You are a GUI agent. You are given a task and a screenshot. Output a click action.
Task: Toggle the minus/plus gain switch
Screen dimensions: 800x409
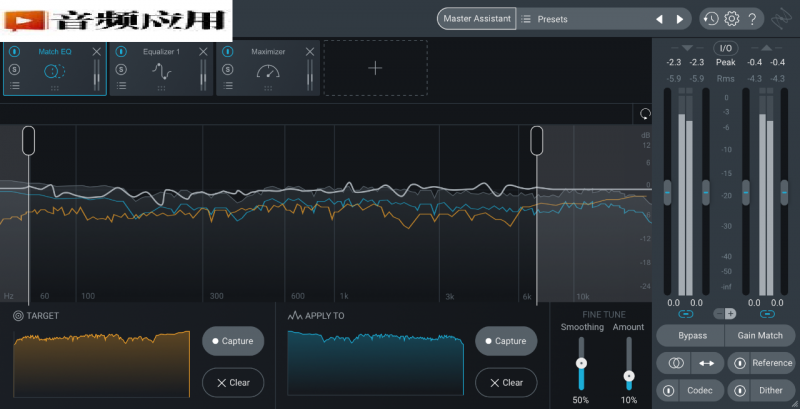coord(725,314)
